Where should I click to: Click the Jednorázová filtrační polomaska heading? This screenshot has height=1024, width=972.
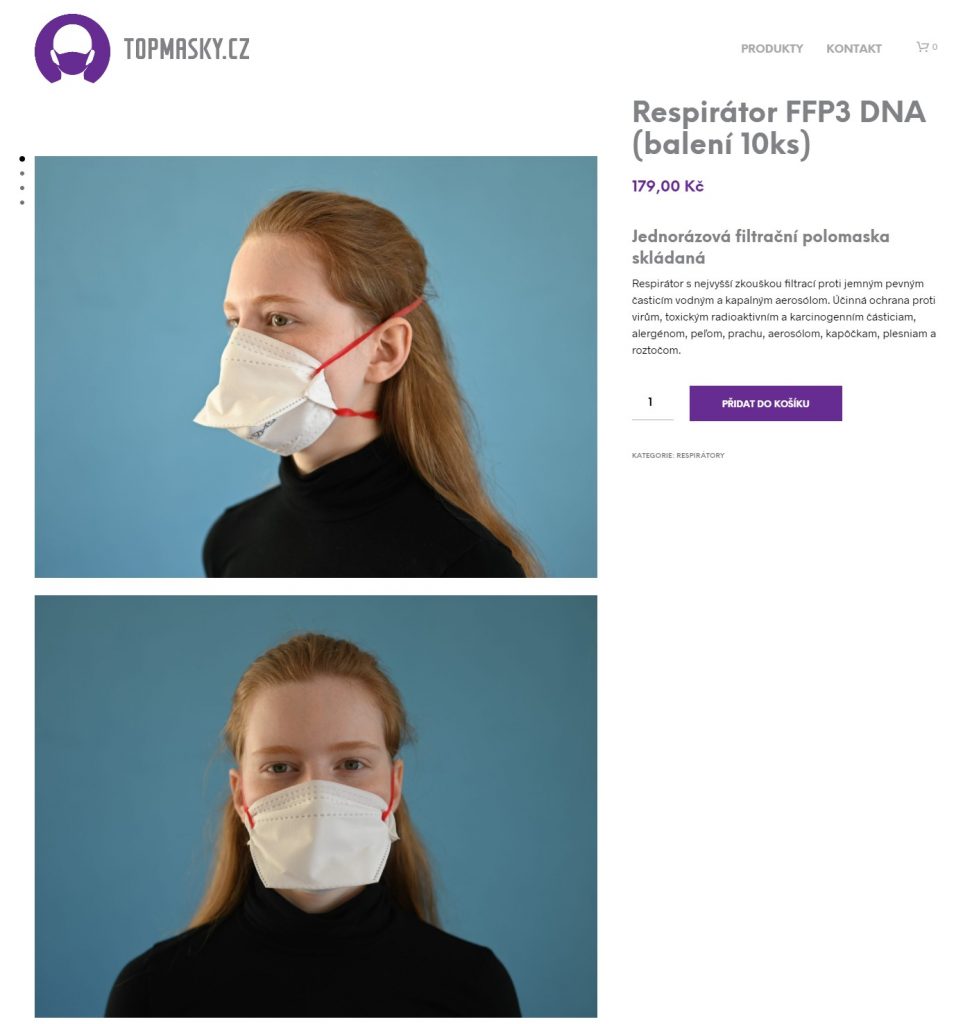(760, 236)
